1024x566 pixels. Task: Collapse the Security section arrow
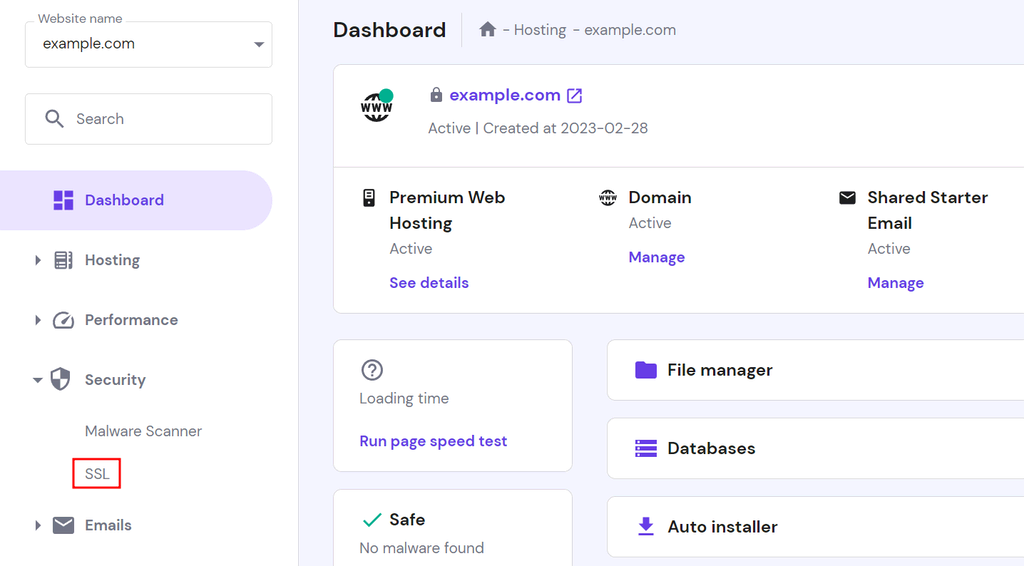38,380
